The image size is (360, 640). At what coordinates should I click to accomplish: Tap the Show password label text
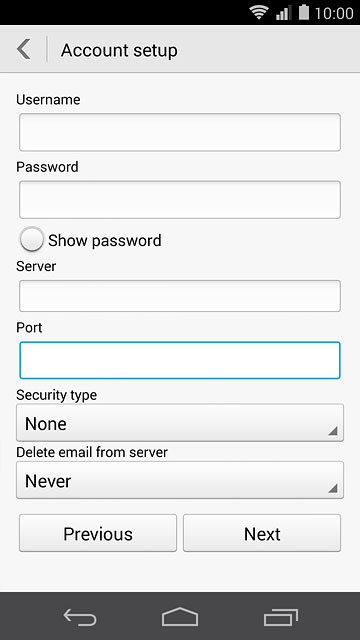pyautogui.click(x=104, y=240)
